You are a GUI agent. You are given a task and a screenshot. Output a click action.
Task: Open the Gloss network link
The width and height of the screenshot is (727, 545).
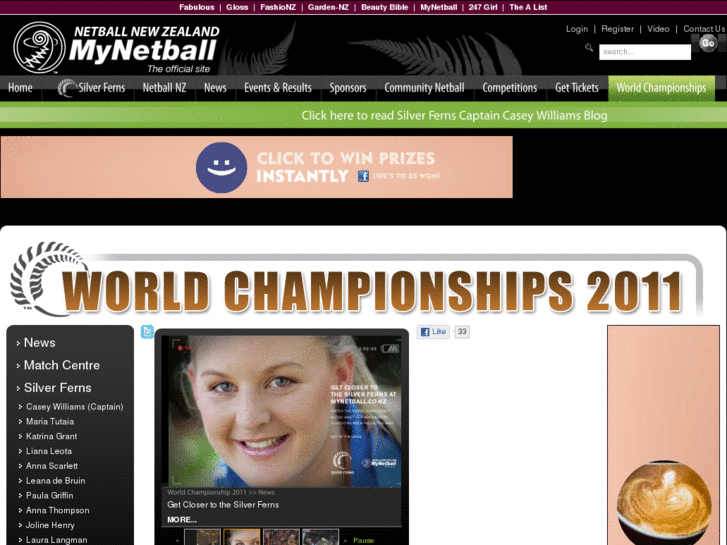coord(237,7)
